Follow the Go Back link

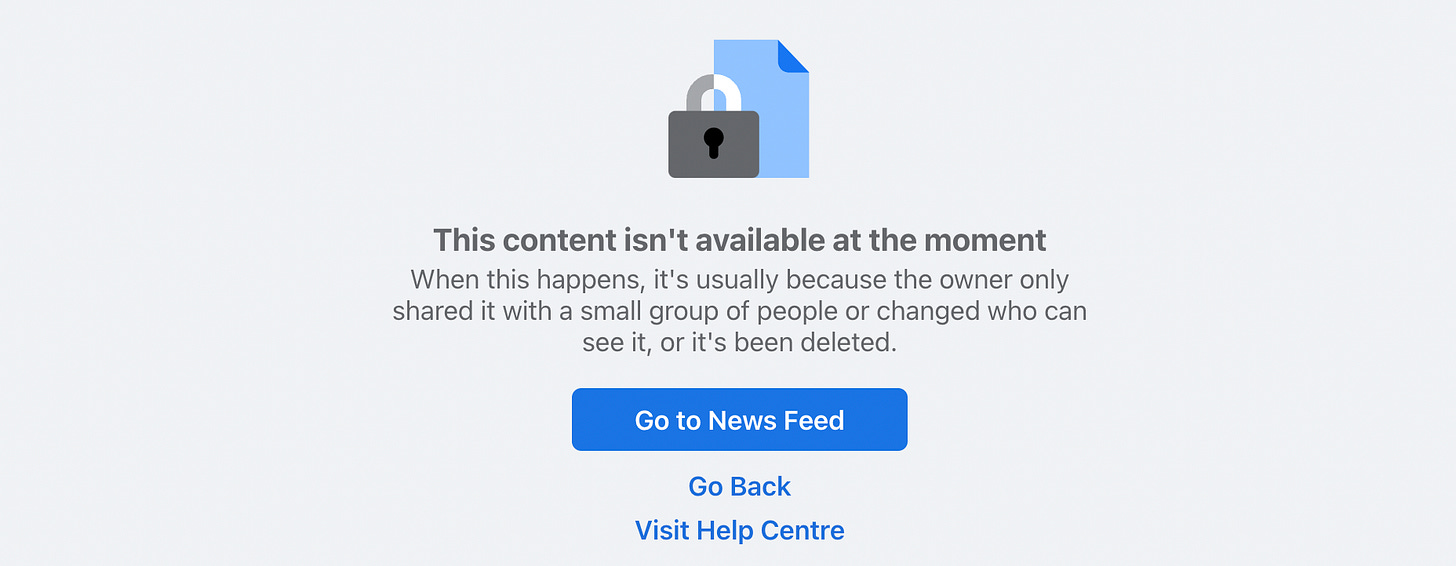point(740,486)
